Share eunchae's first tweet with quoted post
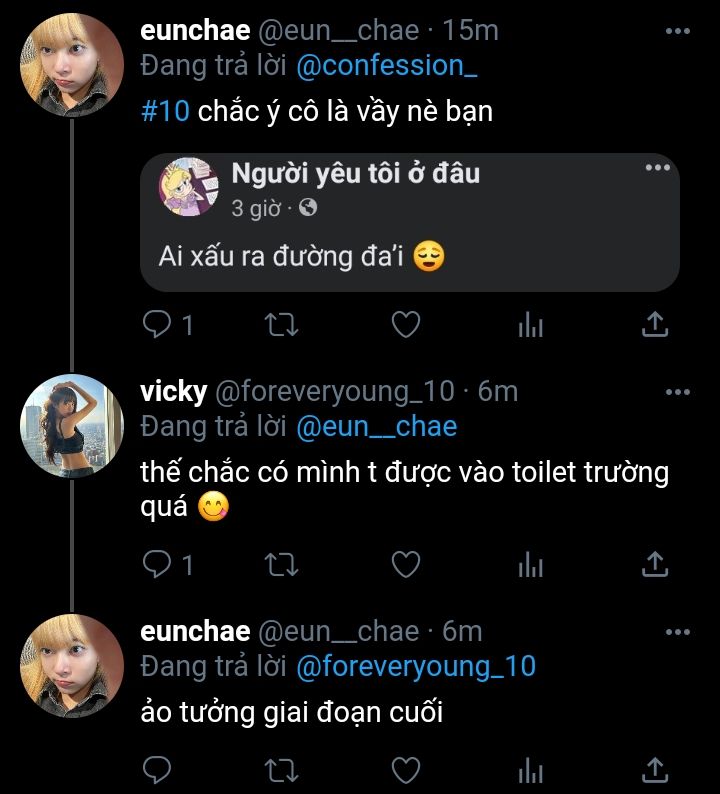Viewport: 720px width, 794px height. [x=653, y=324]
